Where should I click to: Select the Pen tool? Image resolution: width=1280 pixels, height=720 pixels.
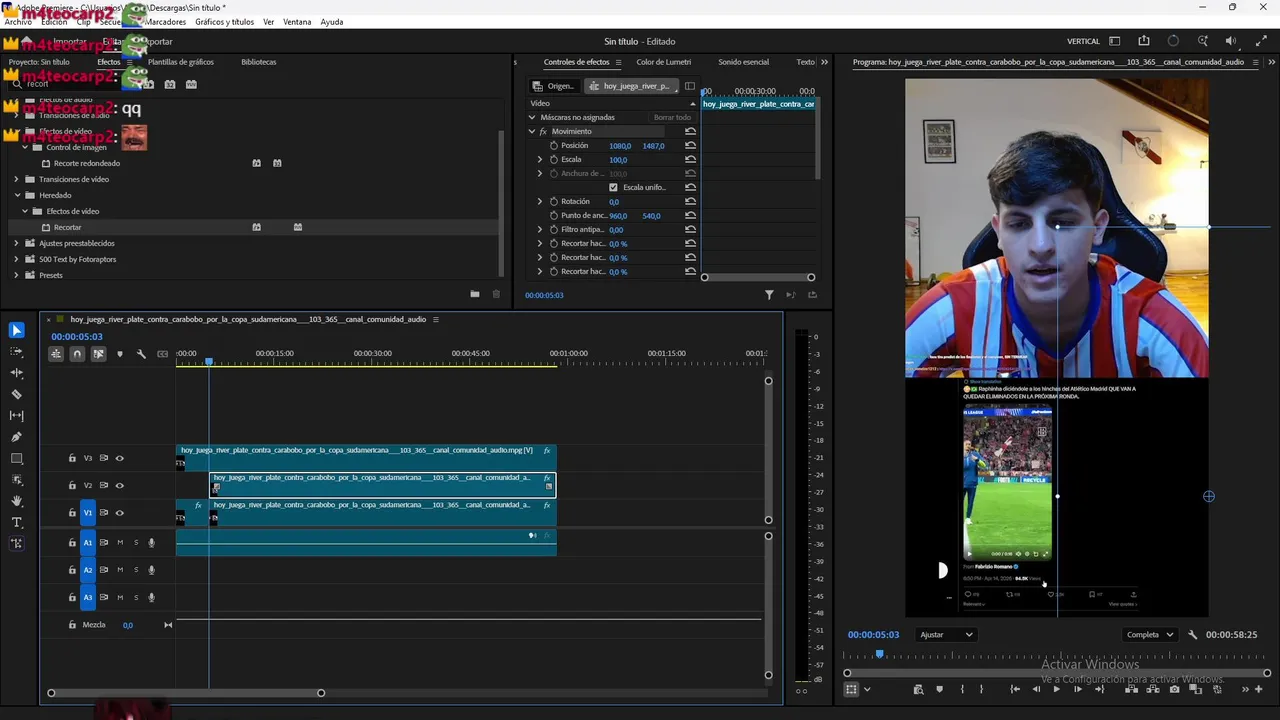pyautogui.click(x=17, y=437)
